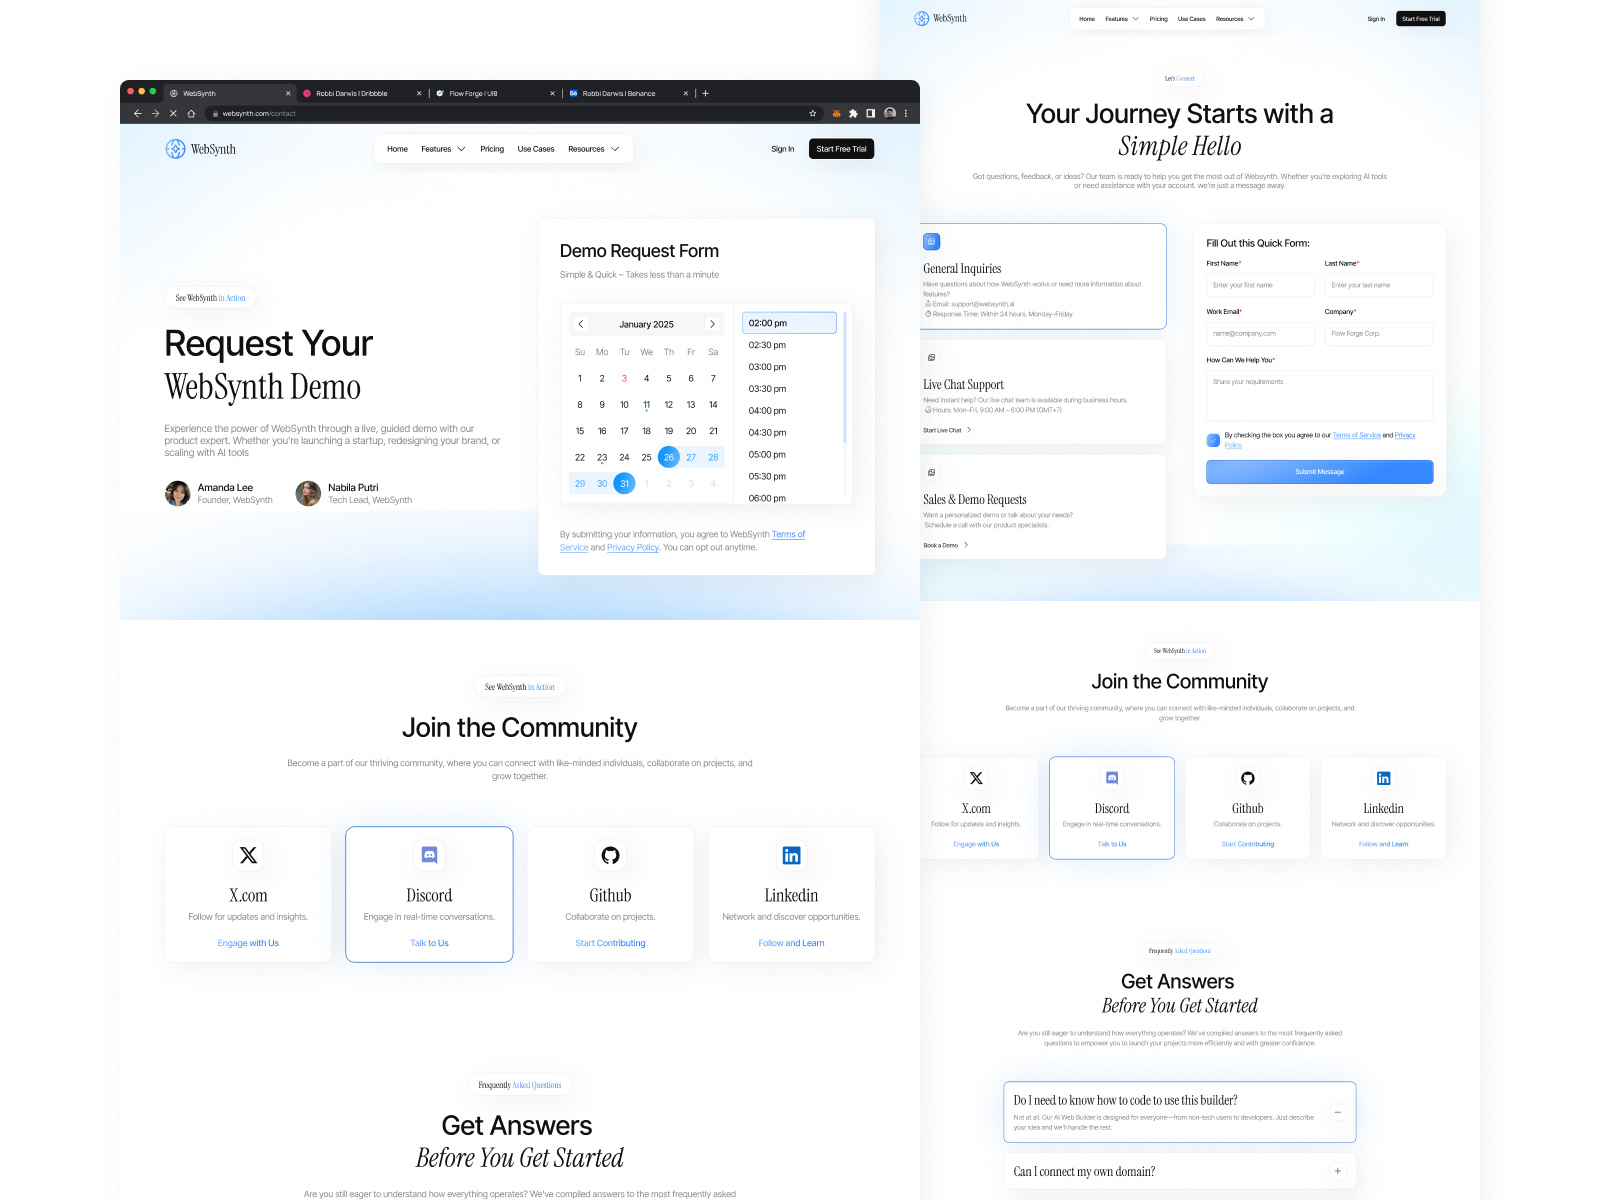Image resolution: width=1600 pixels, height=1200 pixels.
Task: Switch to the Robbi Darwis Dribbble tab
Action: point(361,93)
